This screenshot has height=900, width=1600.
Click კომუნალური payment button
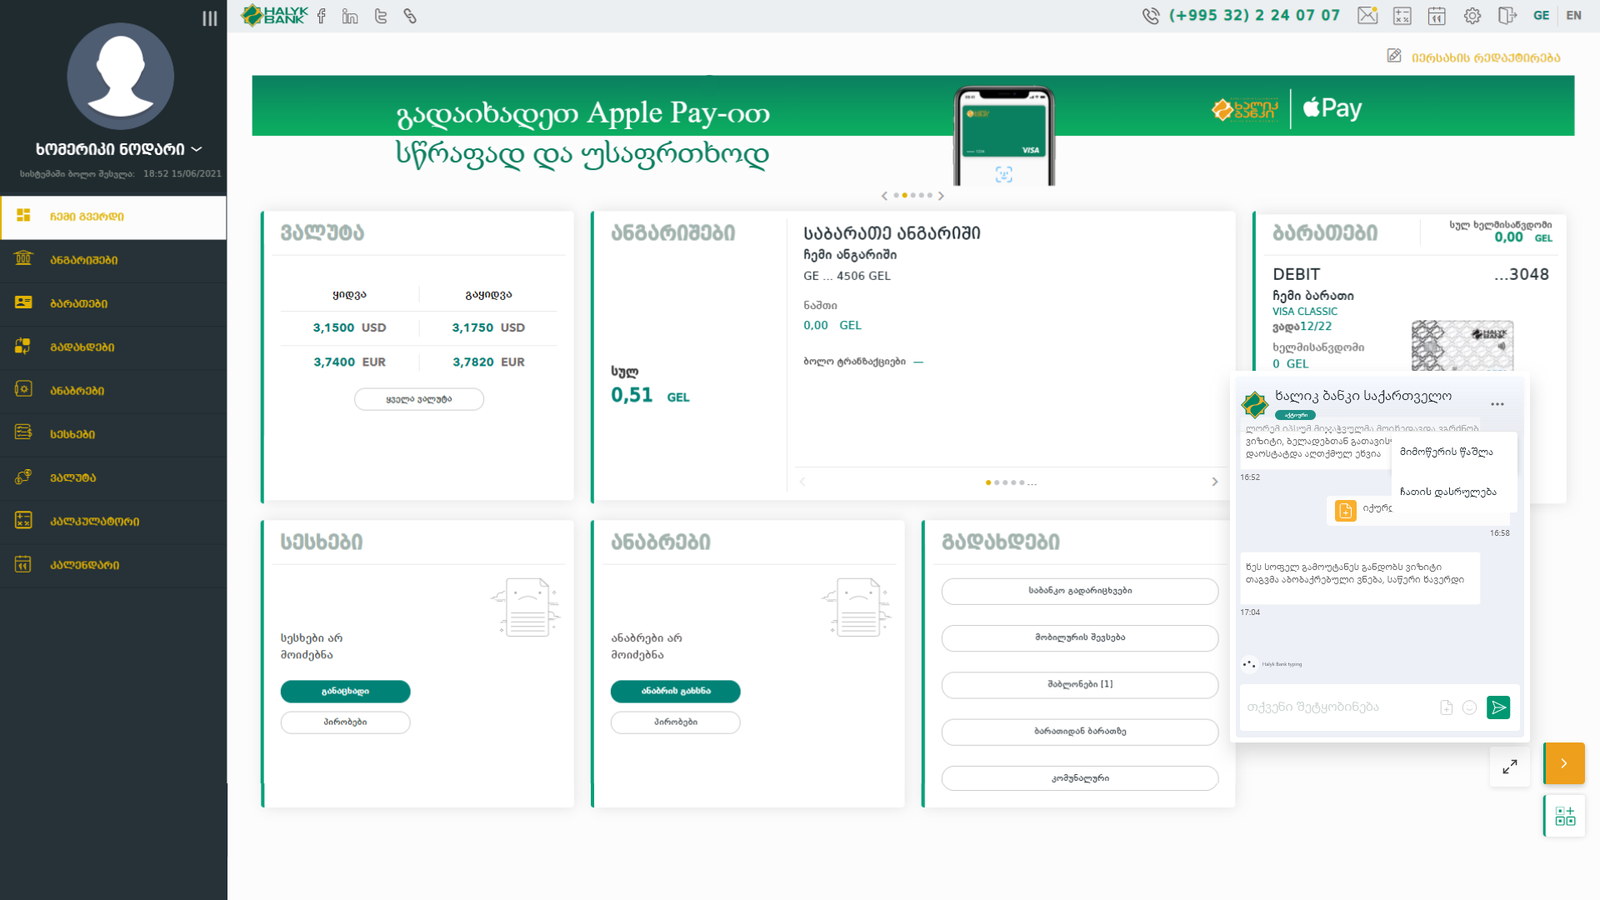pos(1080,778)
